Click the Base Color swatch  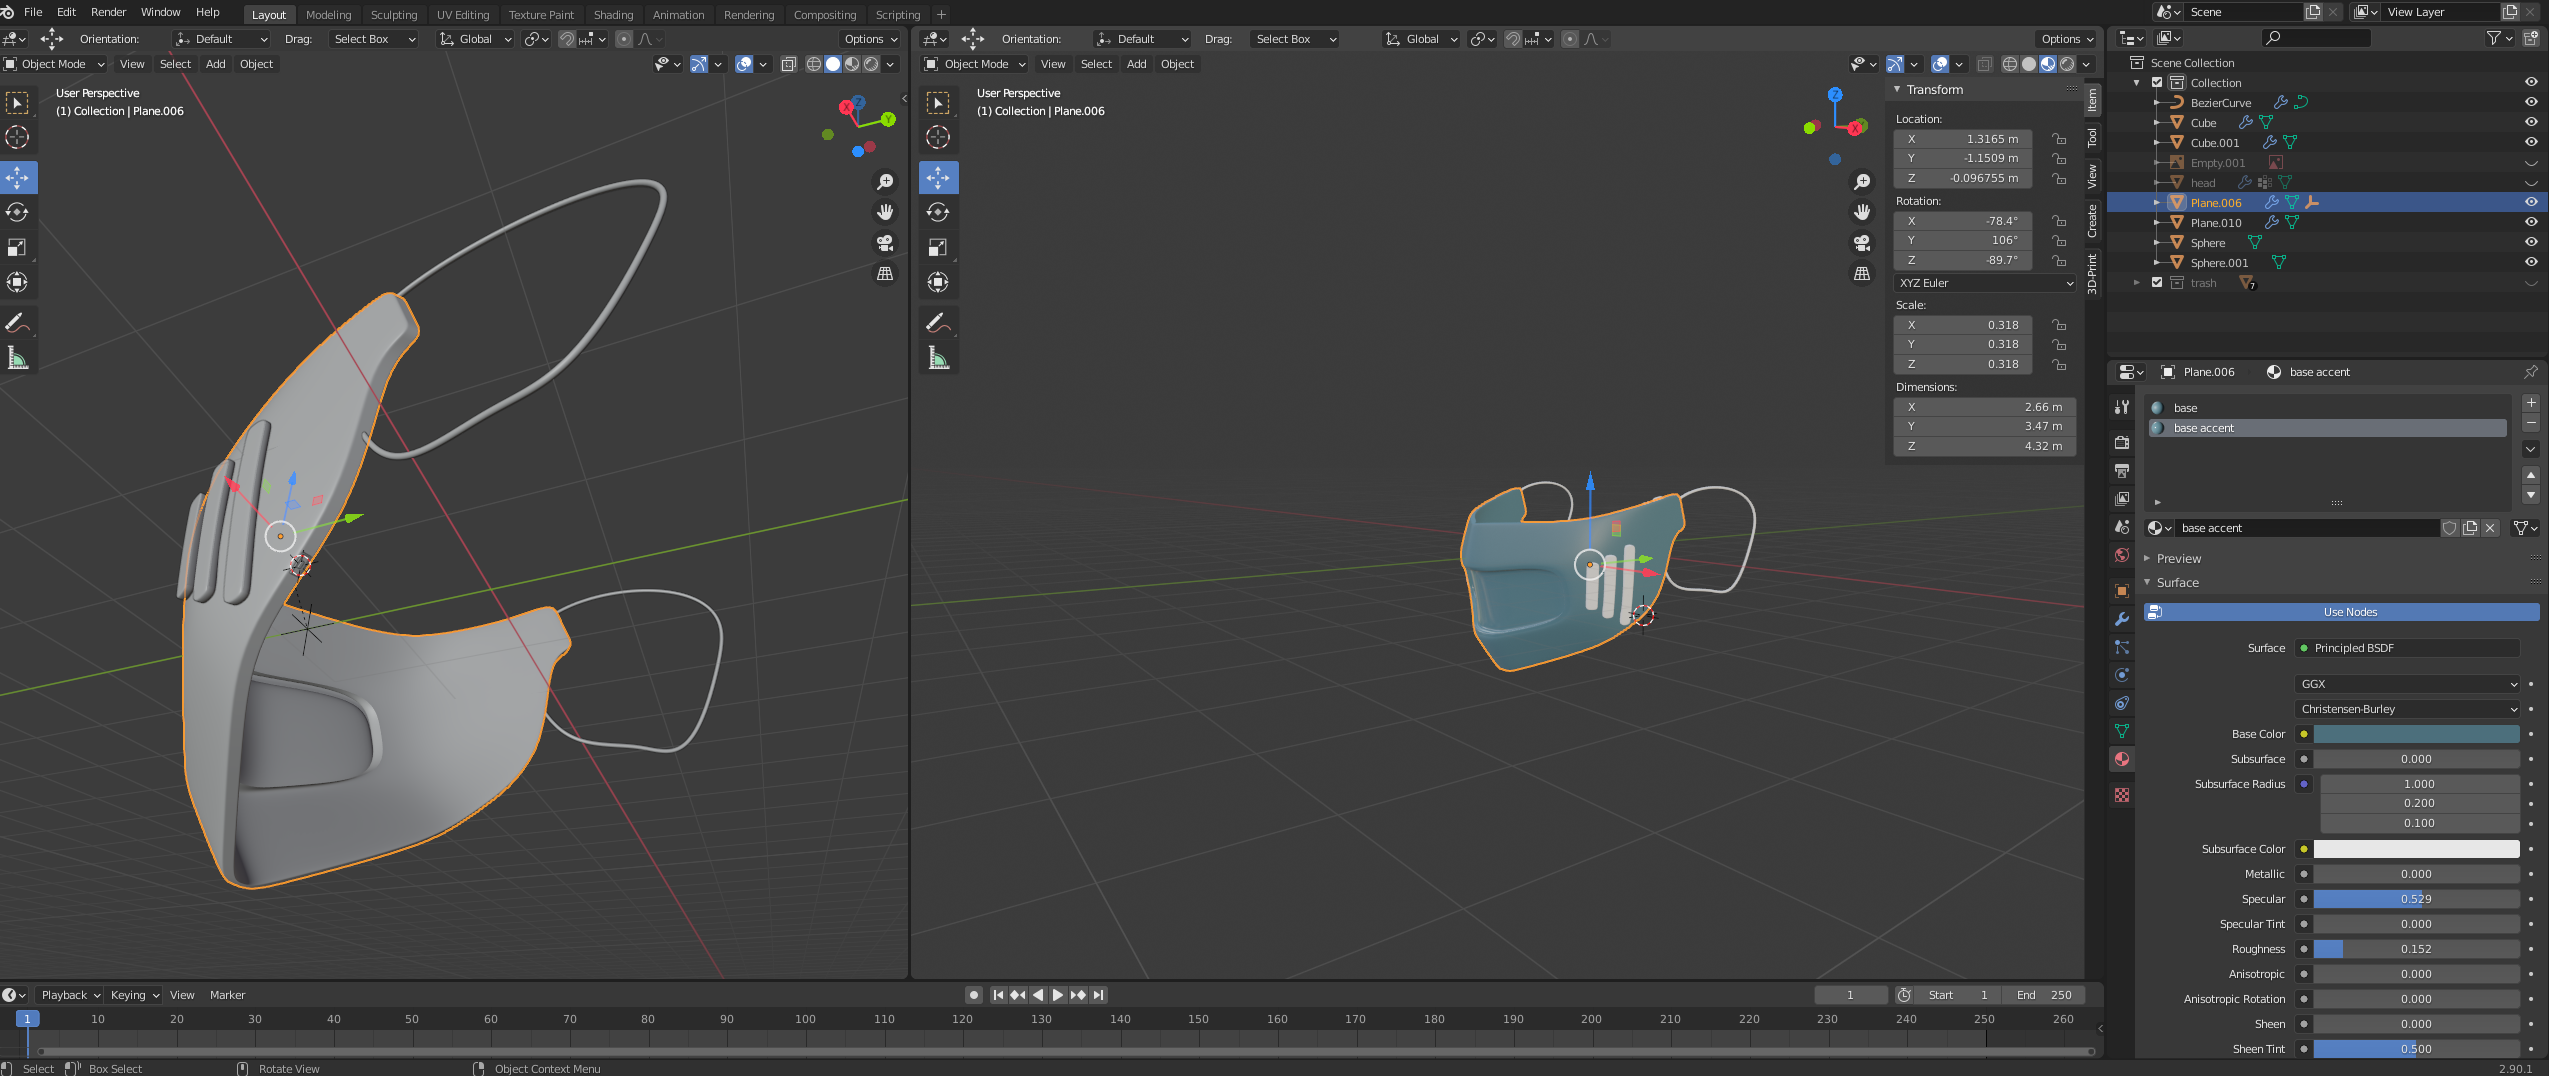(2416, 734)
